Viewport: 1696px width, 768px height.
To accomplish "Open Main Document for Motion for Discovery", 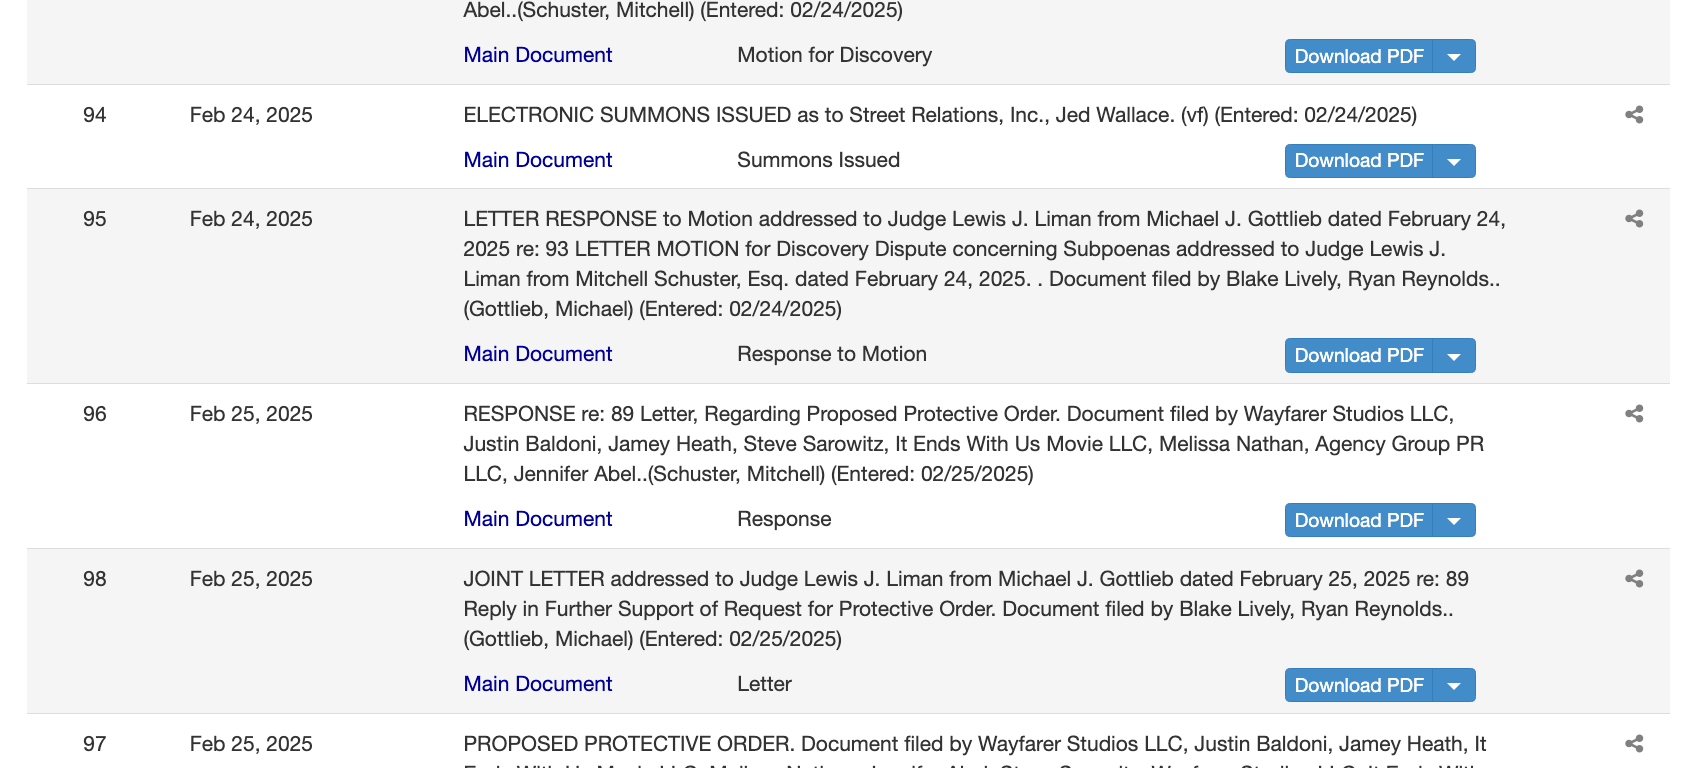I will (537, 55).
